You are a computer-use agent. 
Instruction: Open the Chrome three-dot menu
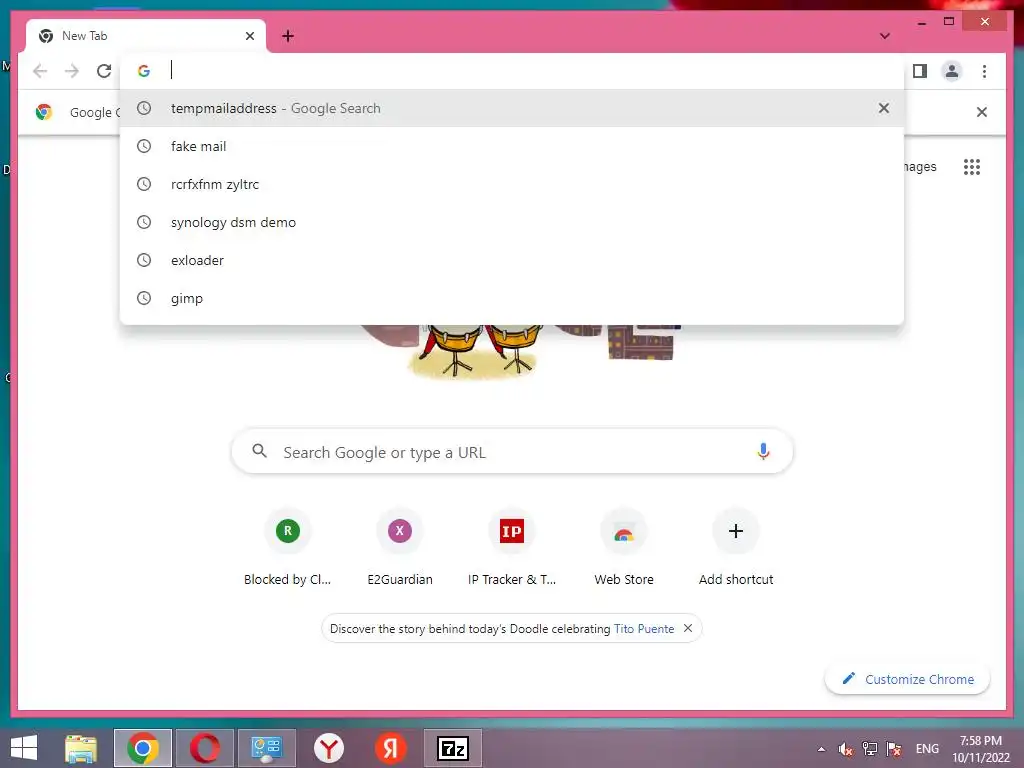pyautogui.click(x=984, y=71)
